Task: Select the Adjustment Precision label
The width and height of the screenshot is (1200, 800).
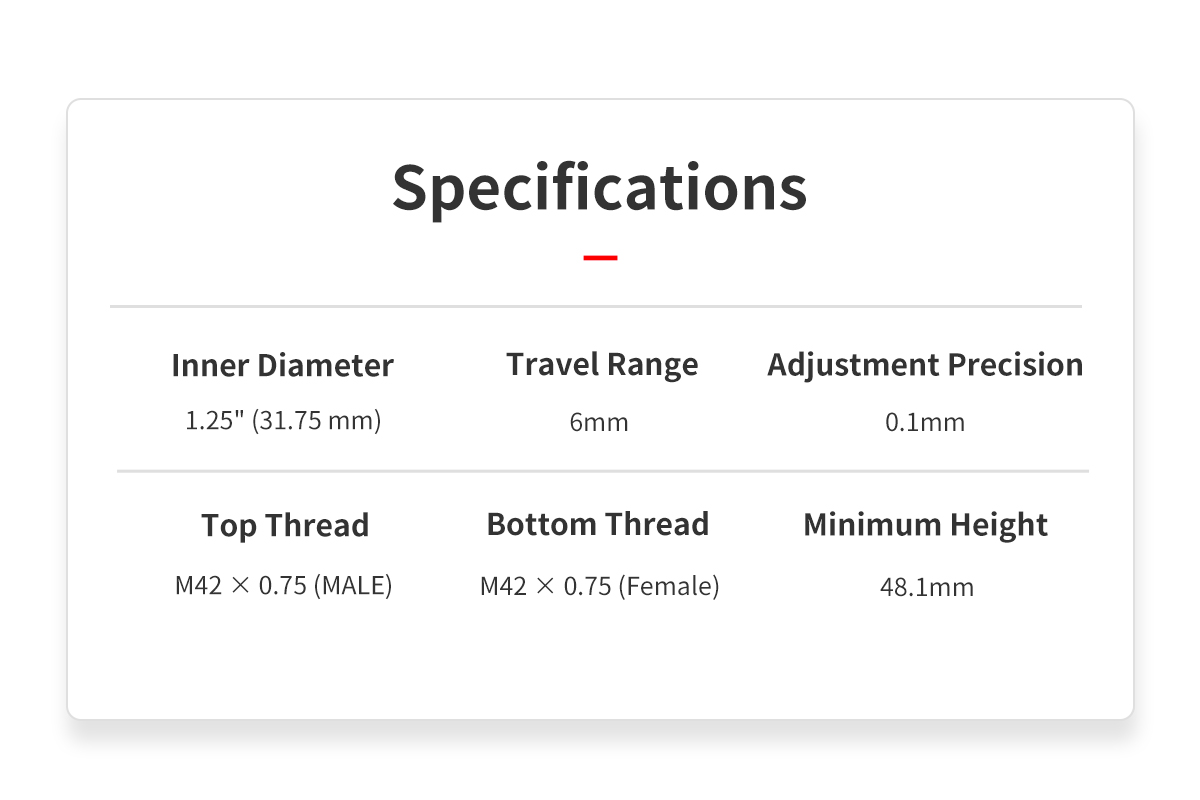Action: 925,365
